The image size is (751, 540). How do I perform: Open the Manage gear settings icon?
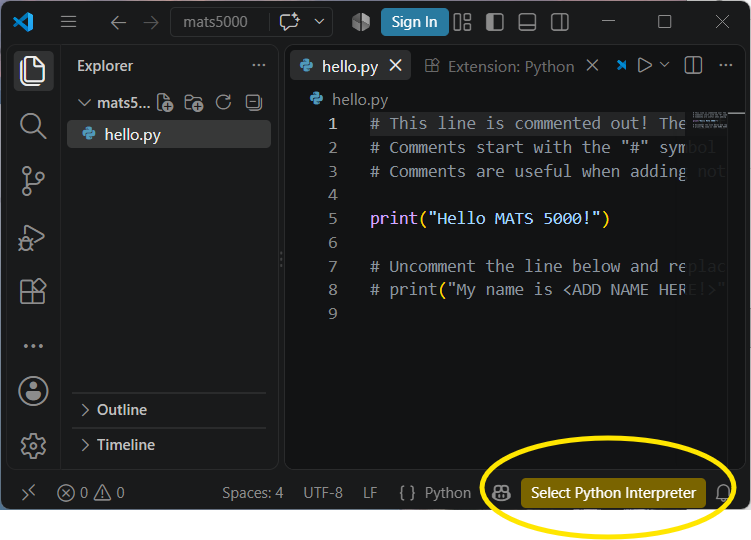[33, 446]
